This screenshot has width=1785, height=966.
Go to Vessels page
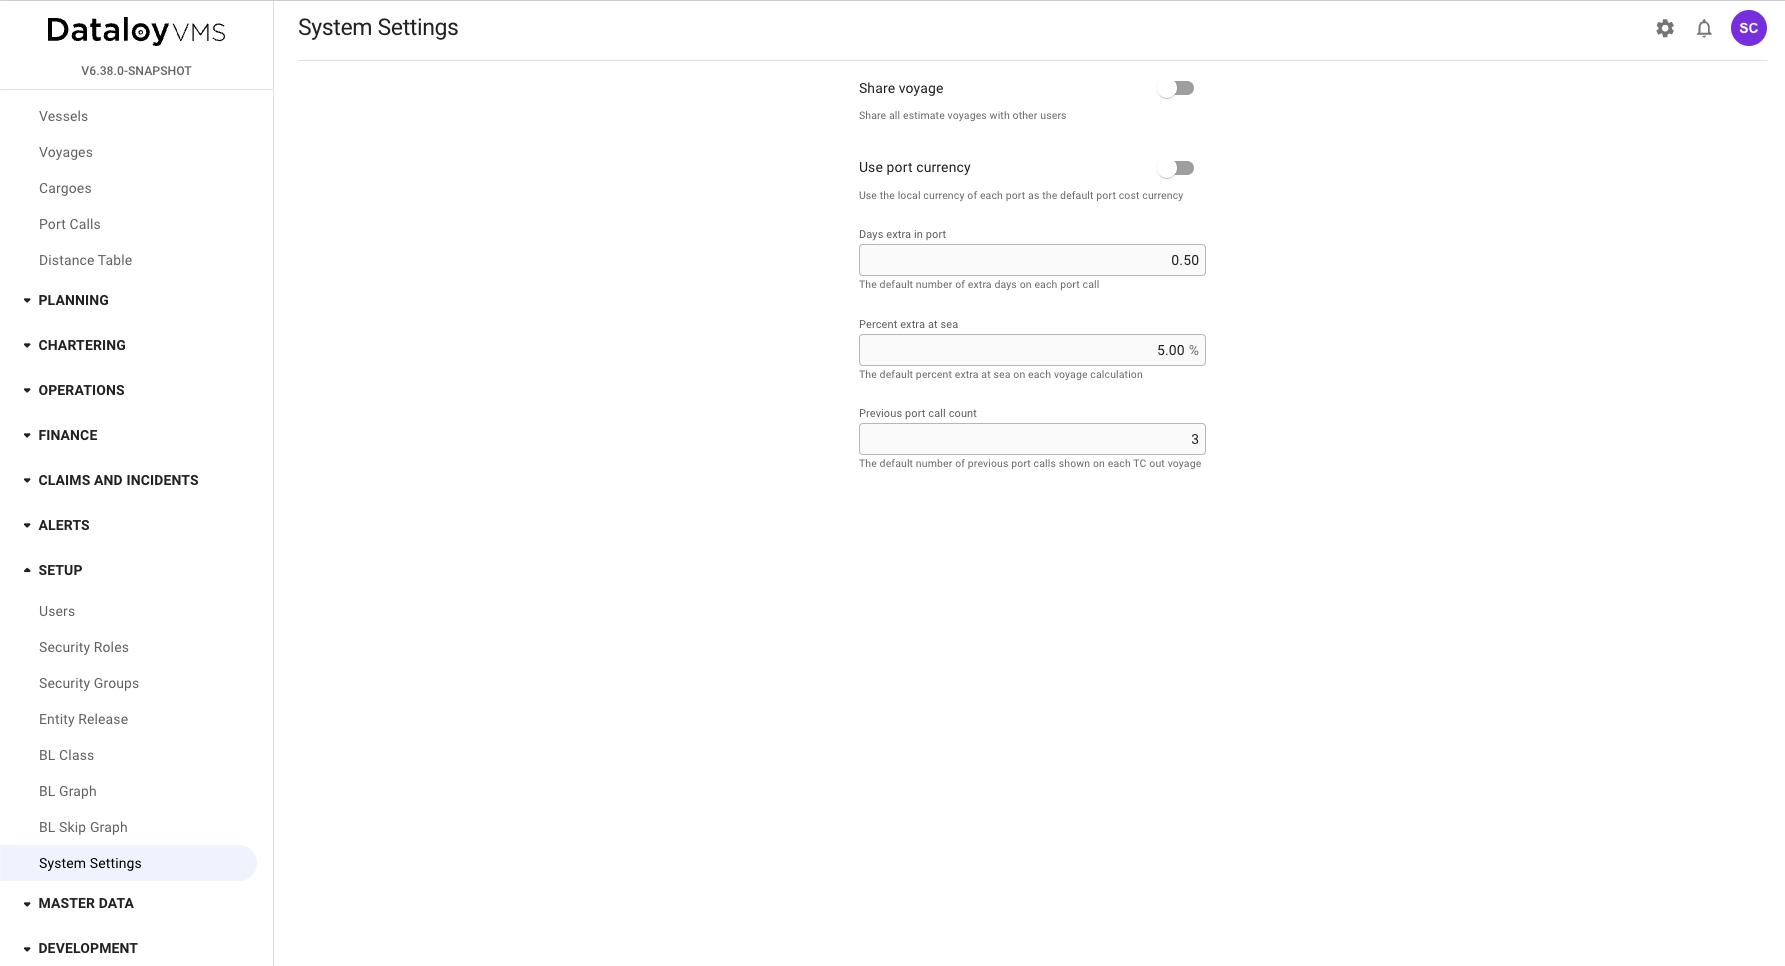pyautogui.click(x=63, y=116)
